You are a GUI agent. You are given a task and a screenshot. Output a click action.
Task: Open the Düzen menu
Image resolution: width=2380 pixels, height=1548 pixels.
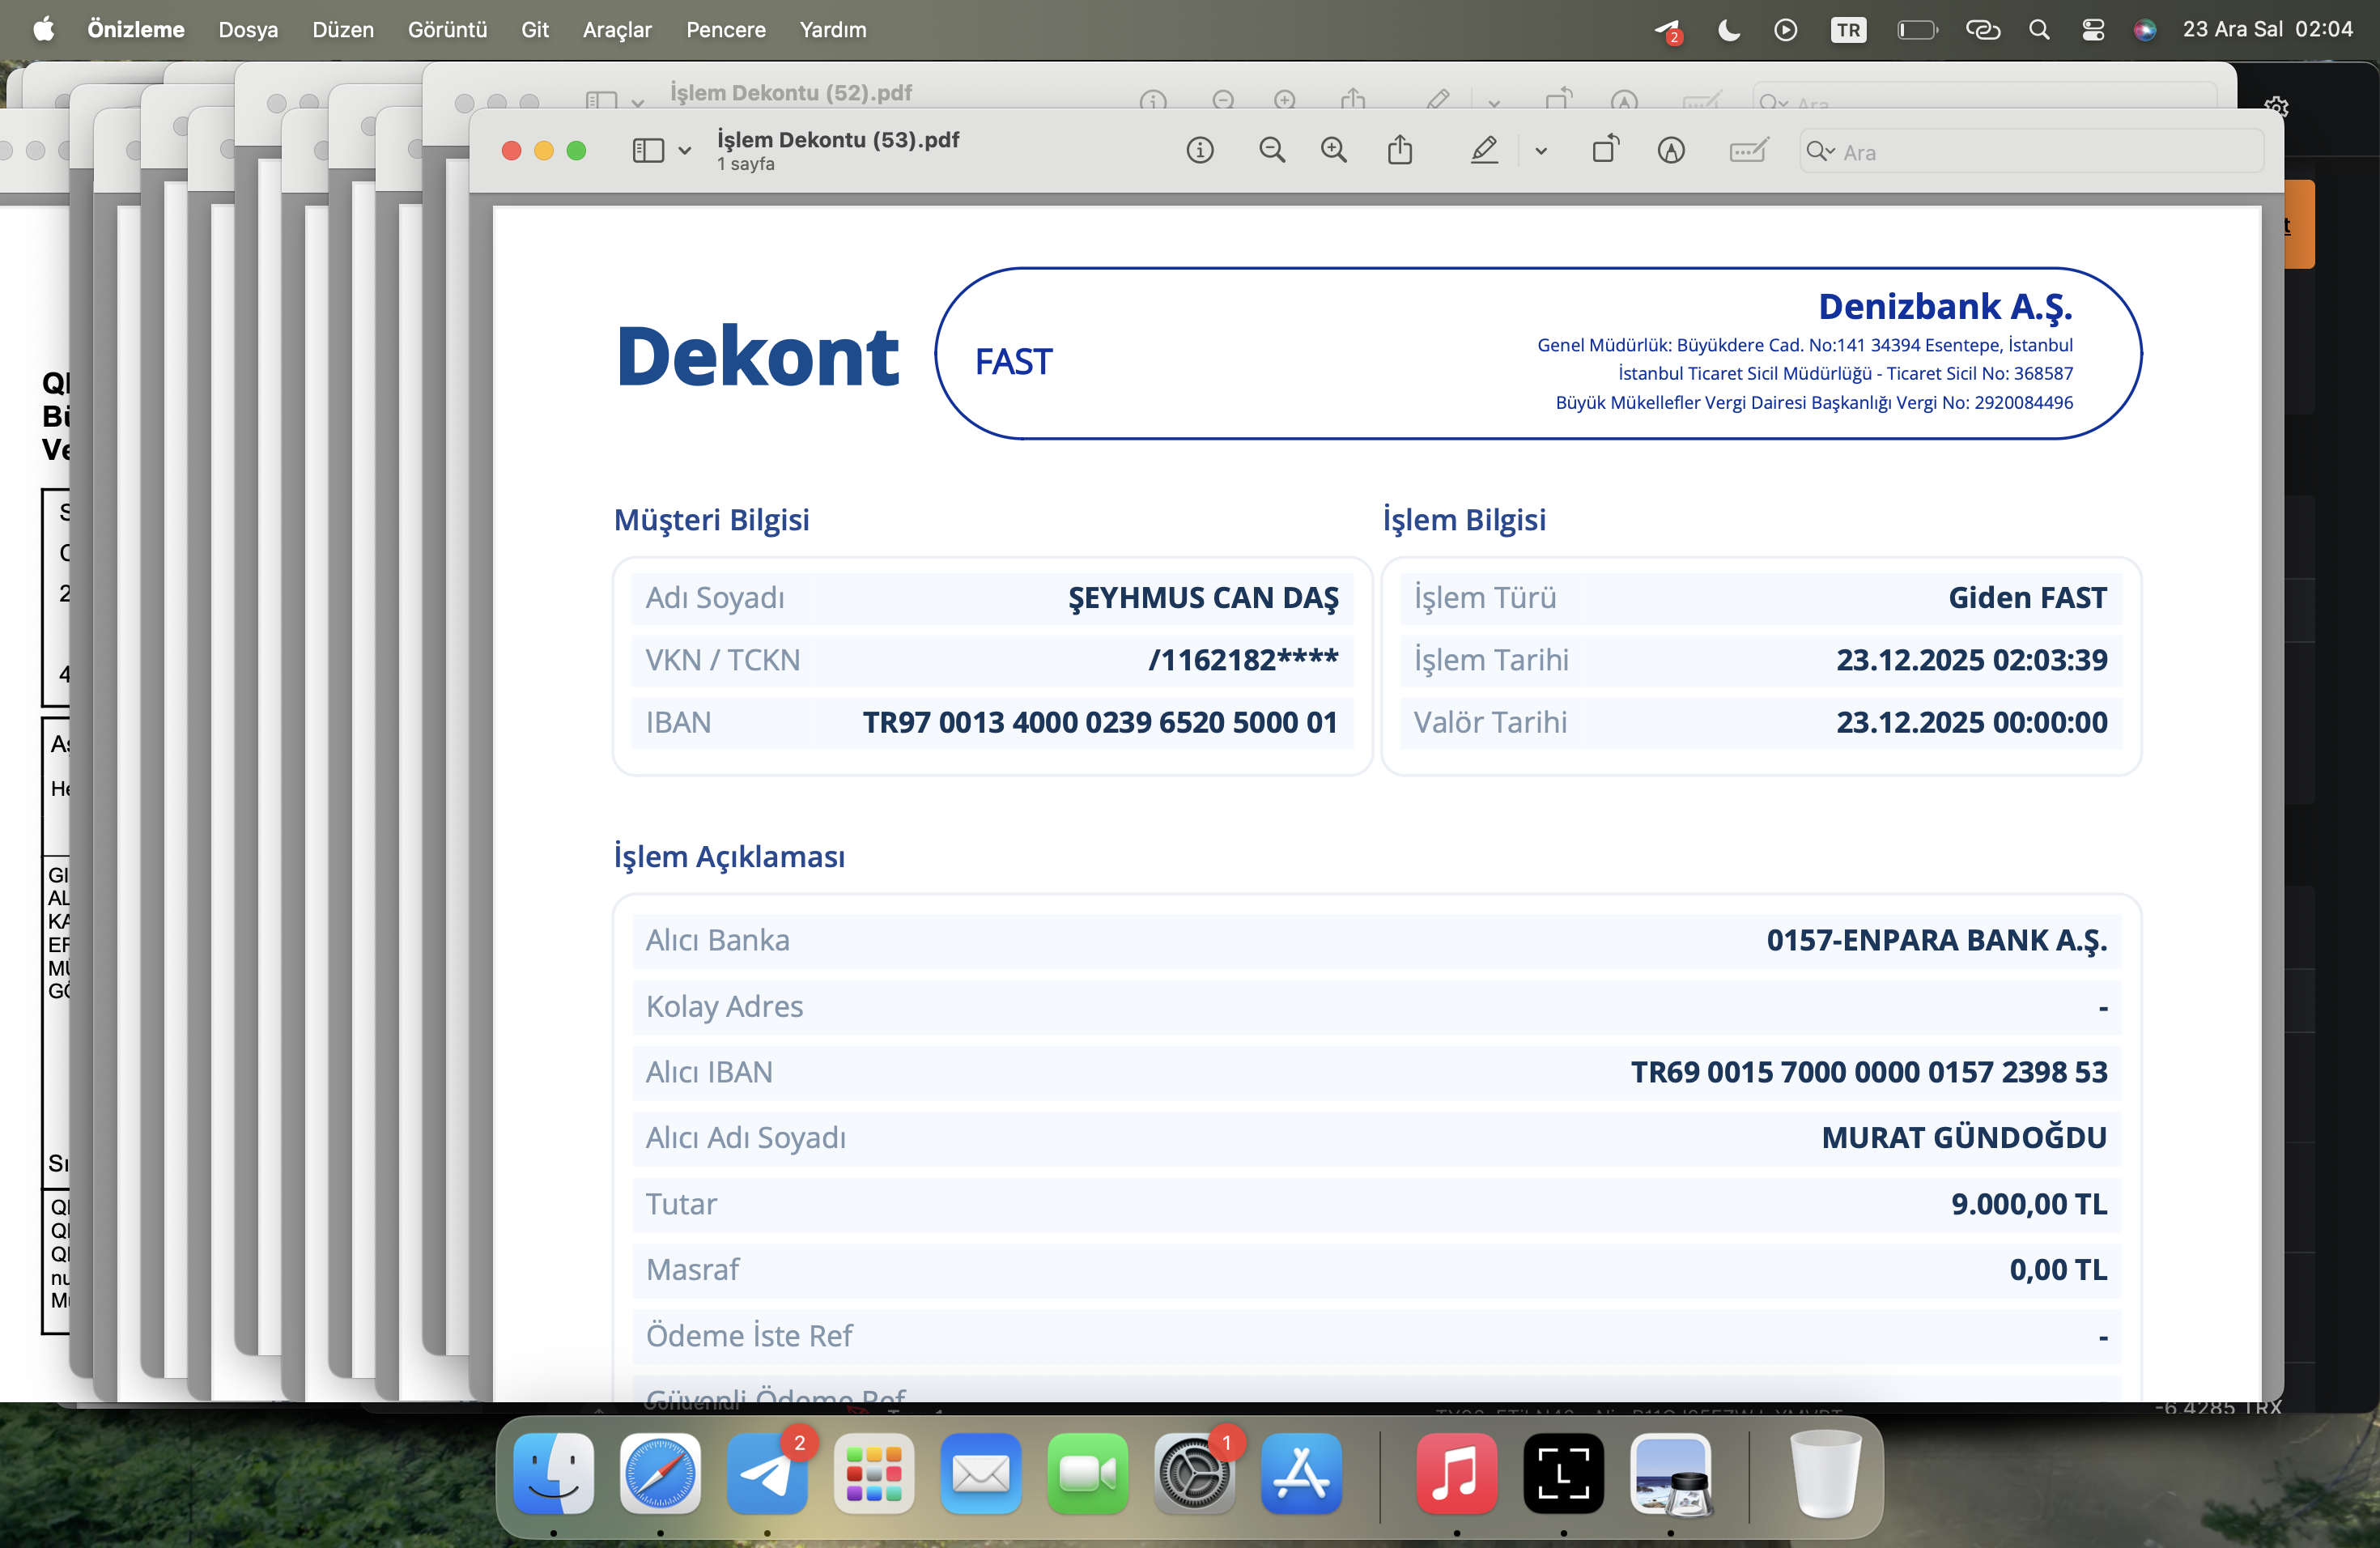pyautogui.click(x=343, y=30)
